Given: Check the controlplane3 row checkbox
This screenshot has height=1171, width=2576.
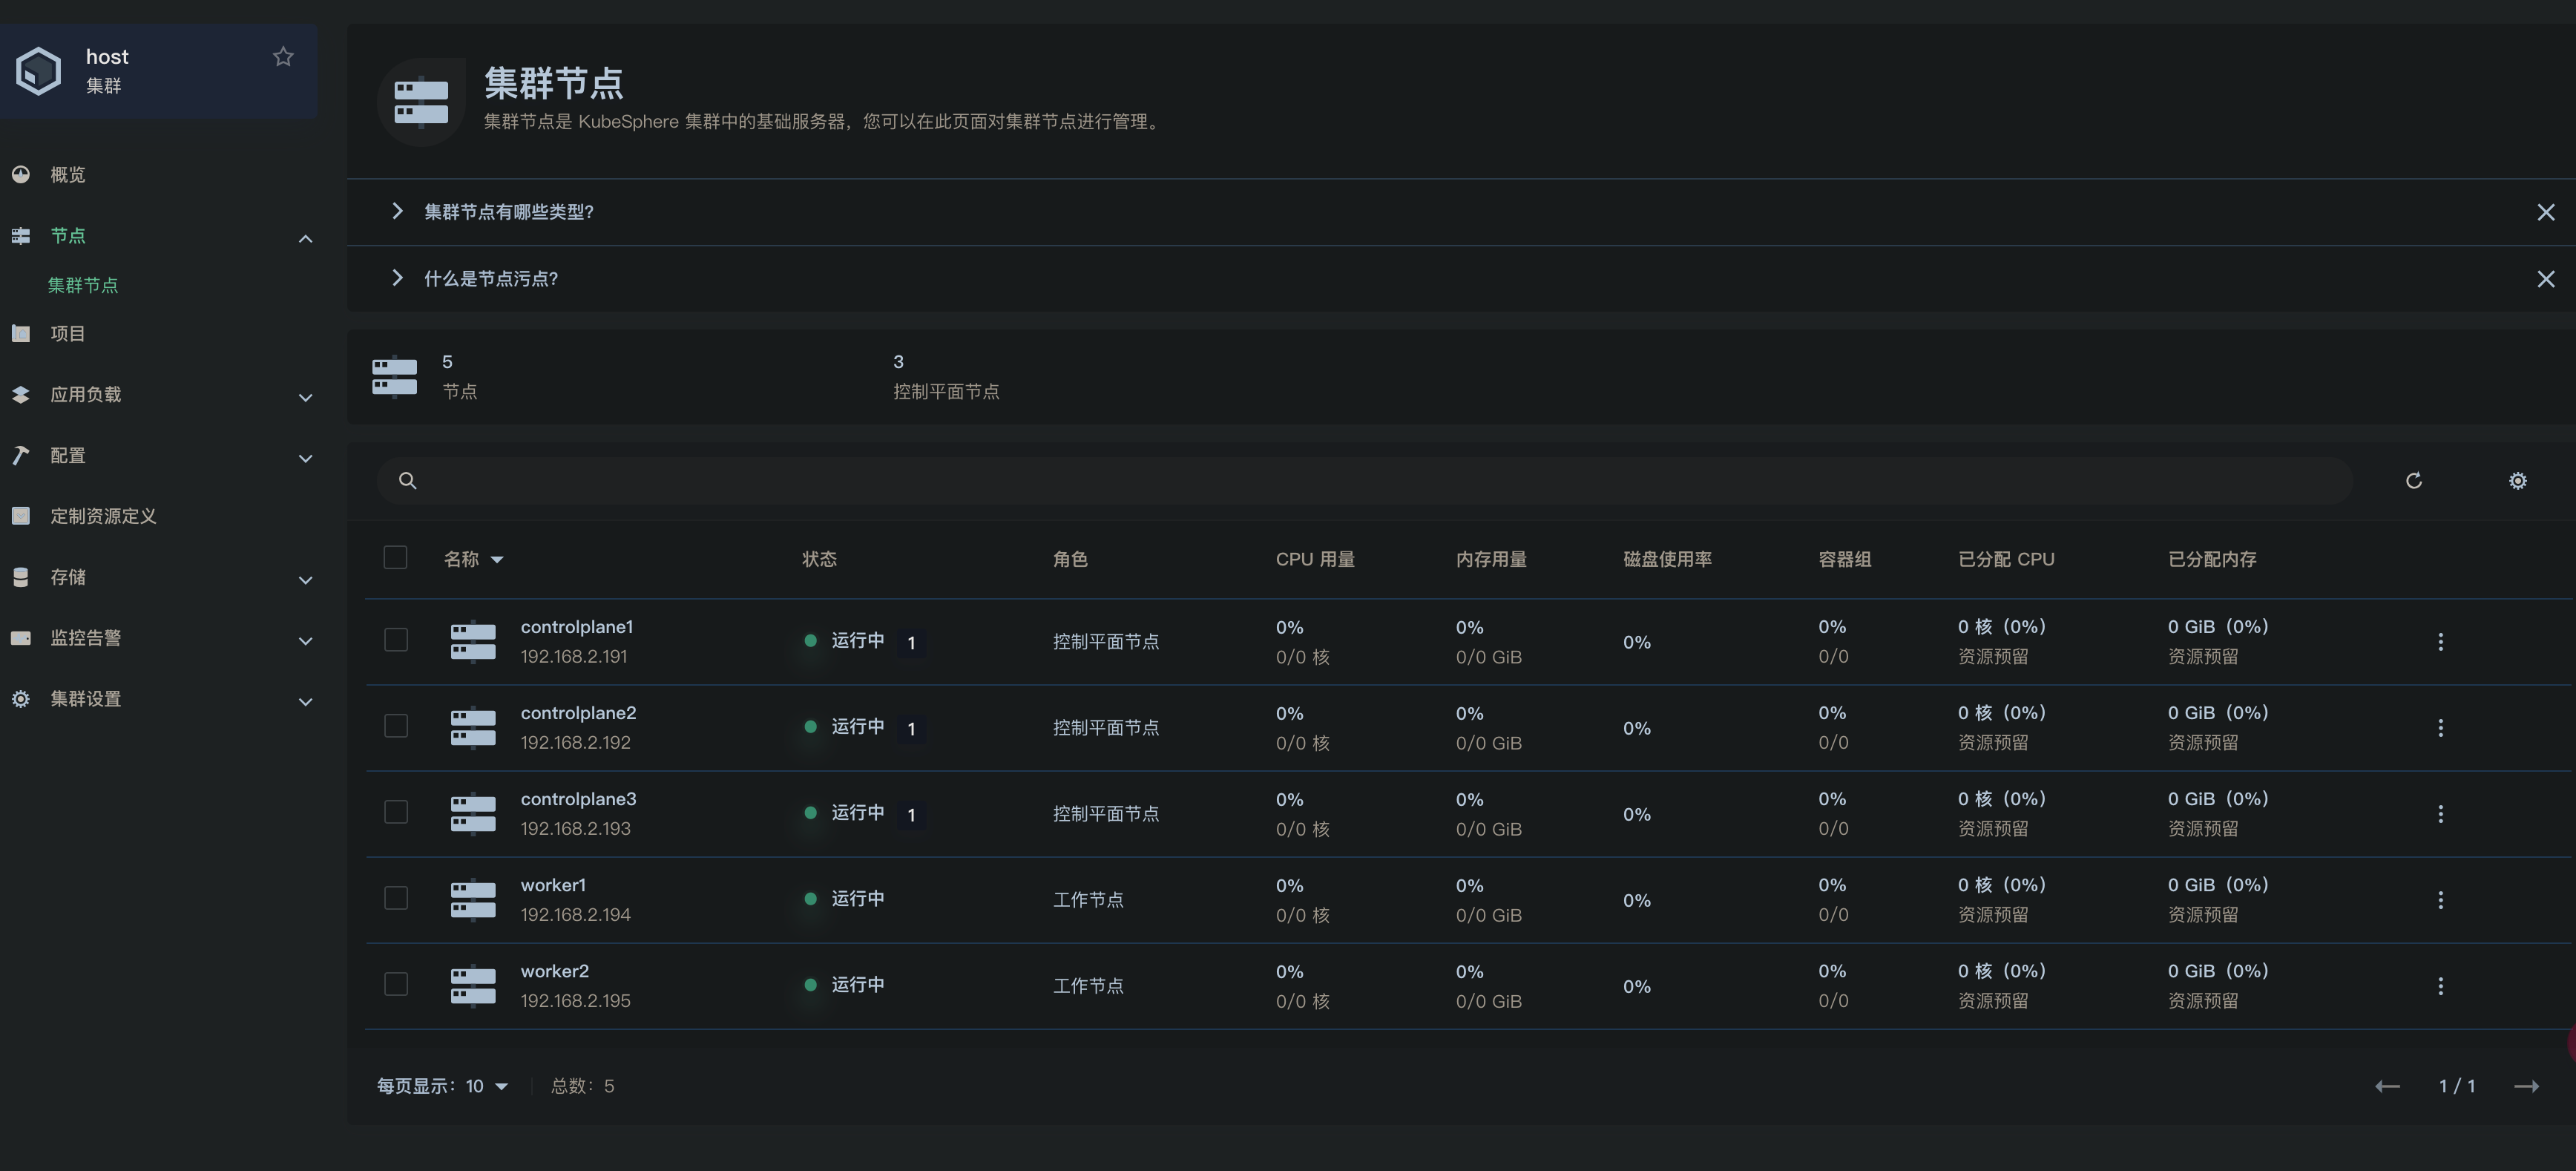Looking at the screenshot, I should coord(396,812).
